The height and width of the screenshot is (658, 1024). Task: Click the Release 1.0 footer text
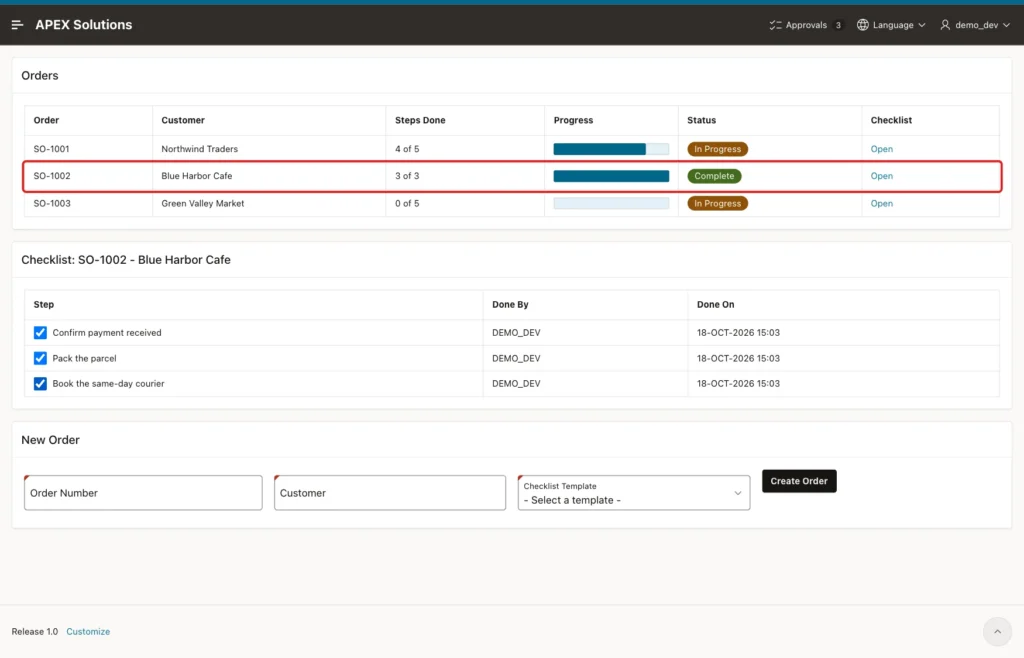pos(35,631)
